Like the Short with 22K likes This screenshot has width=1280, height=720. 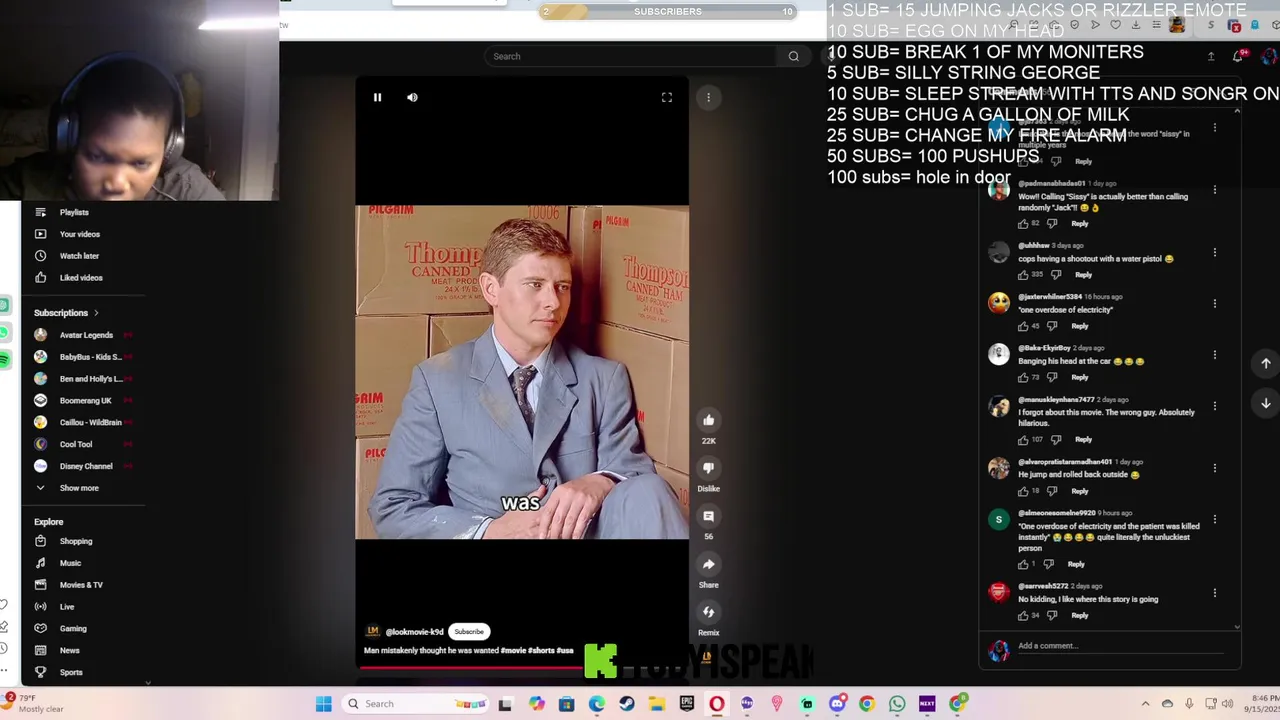pyautogui.click(x=708, y=420)
